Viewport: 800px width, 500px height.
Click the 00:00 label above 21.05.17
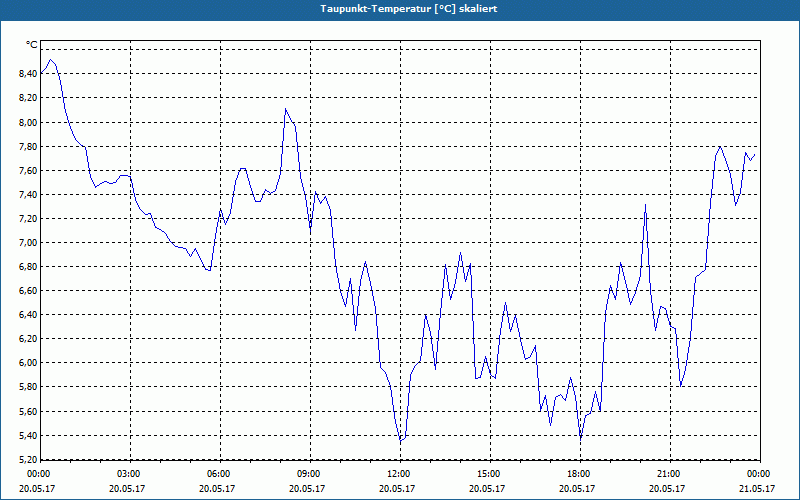[x=760, y=474]
